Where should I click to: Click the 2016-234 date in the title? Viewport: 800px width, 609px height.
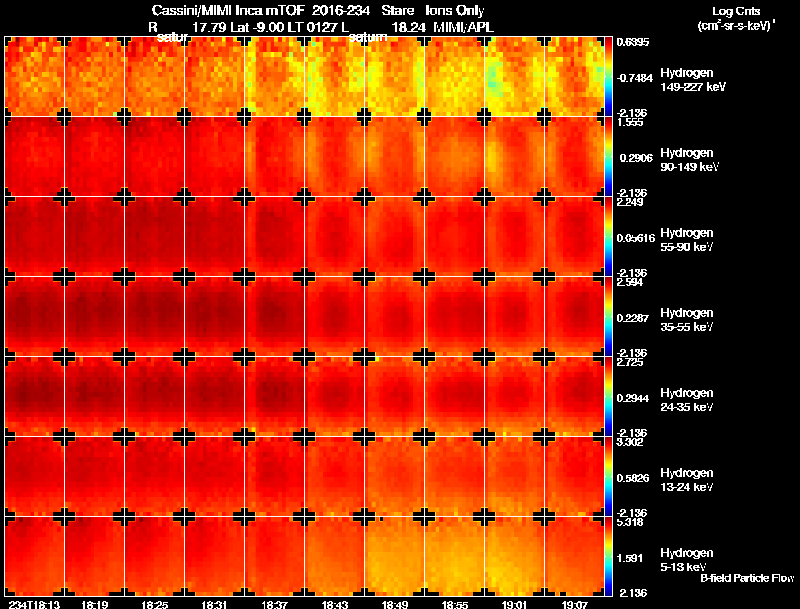(341, 10)
